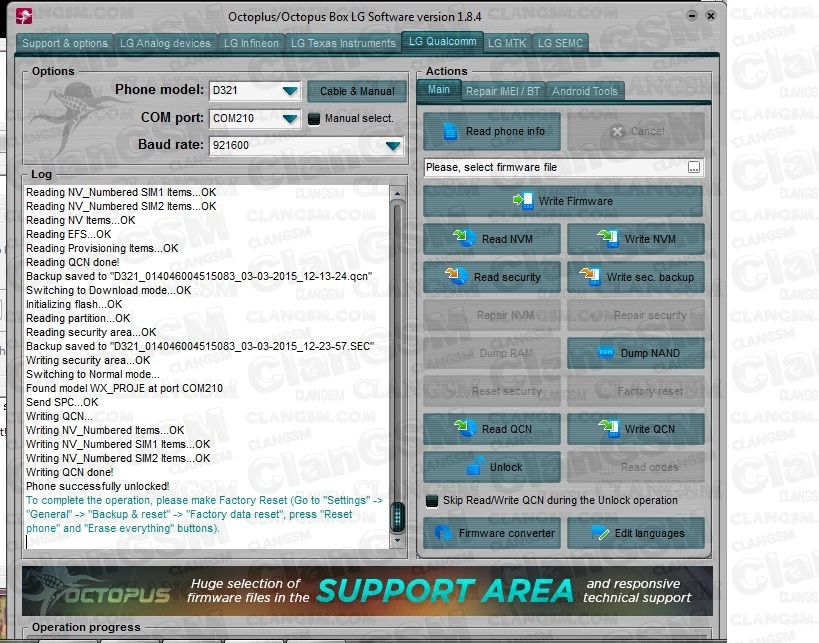Click the Factory reset button
819x643 pixels.
636,391
